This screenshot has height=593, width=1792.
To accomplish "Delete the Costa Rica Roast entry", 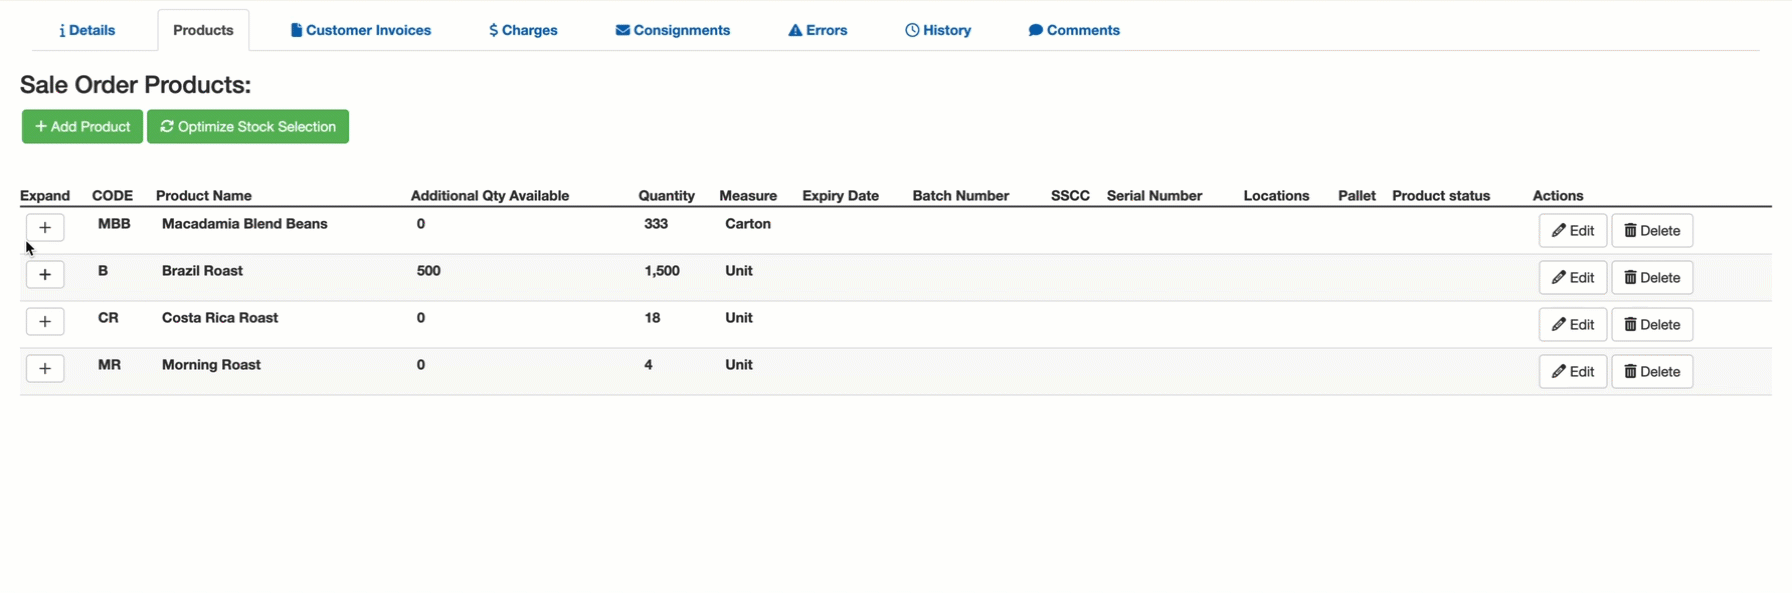I will click(1651, 325).
